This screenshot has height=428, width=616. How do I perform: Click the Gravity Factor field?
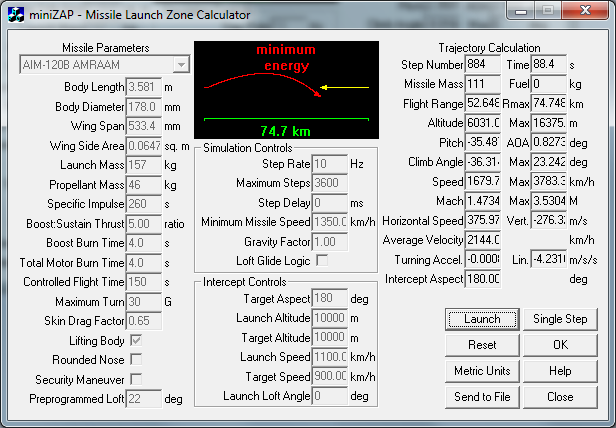click(x=330, y=241)
